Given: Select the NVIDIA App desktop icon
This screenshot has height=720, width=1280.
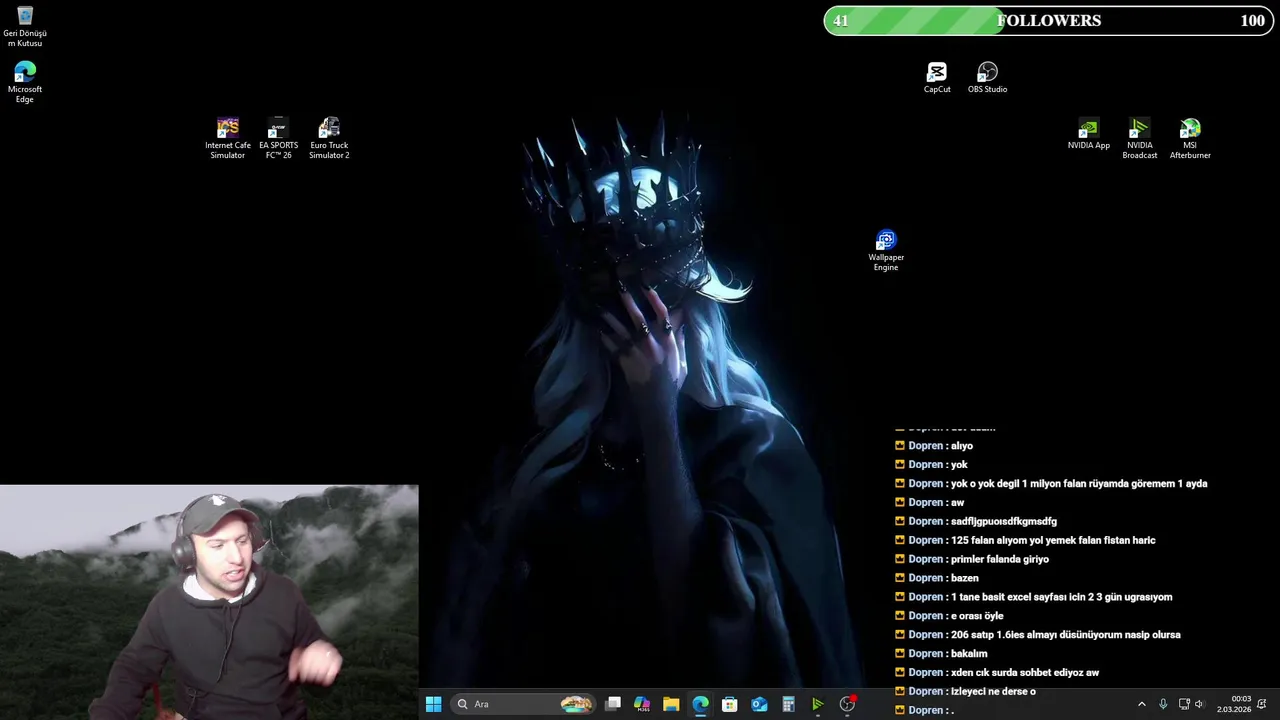Looking at the screenshot, I should point(1089,134).
